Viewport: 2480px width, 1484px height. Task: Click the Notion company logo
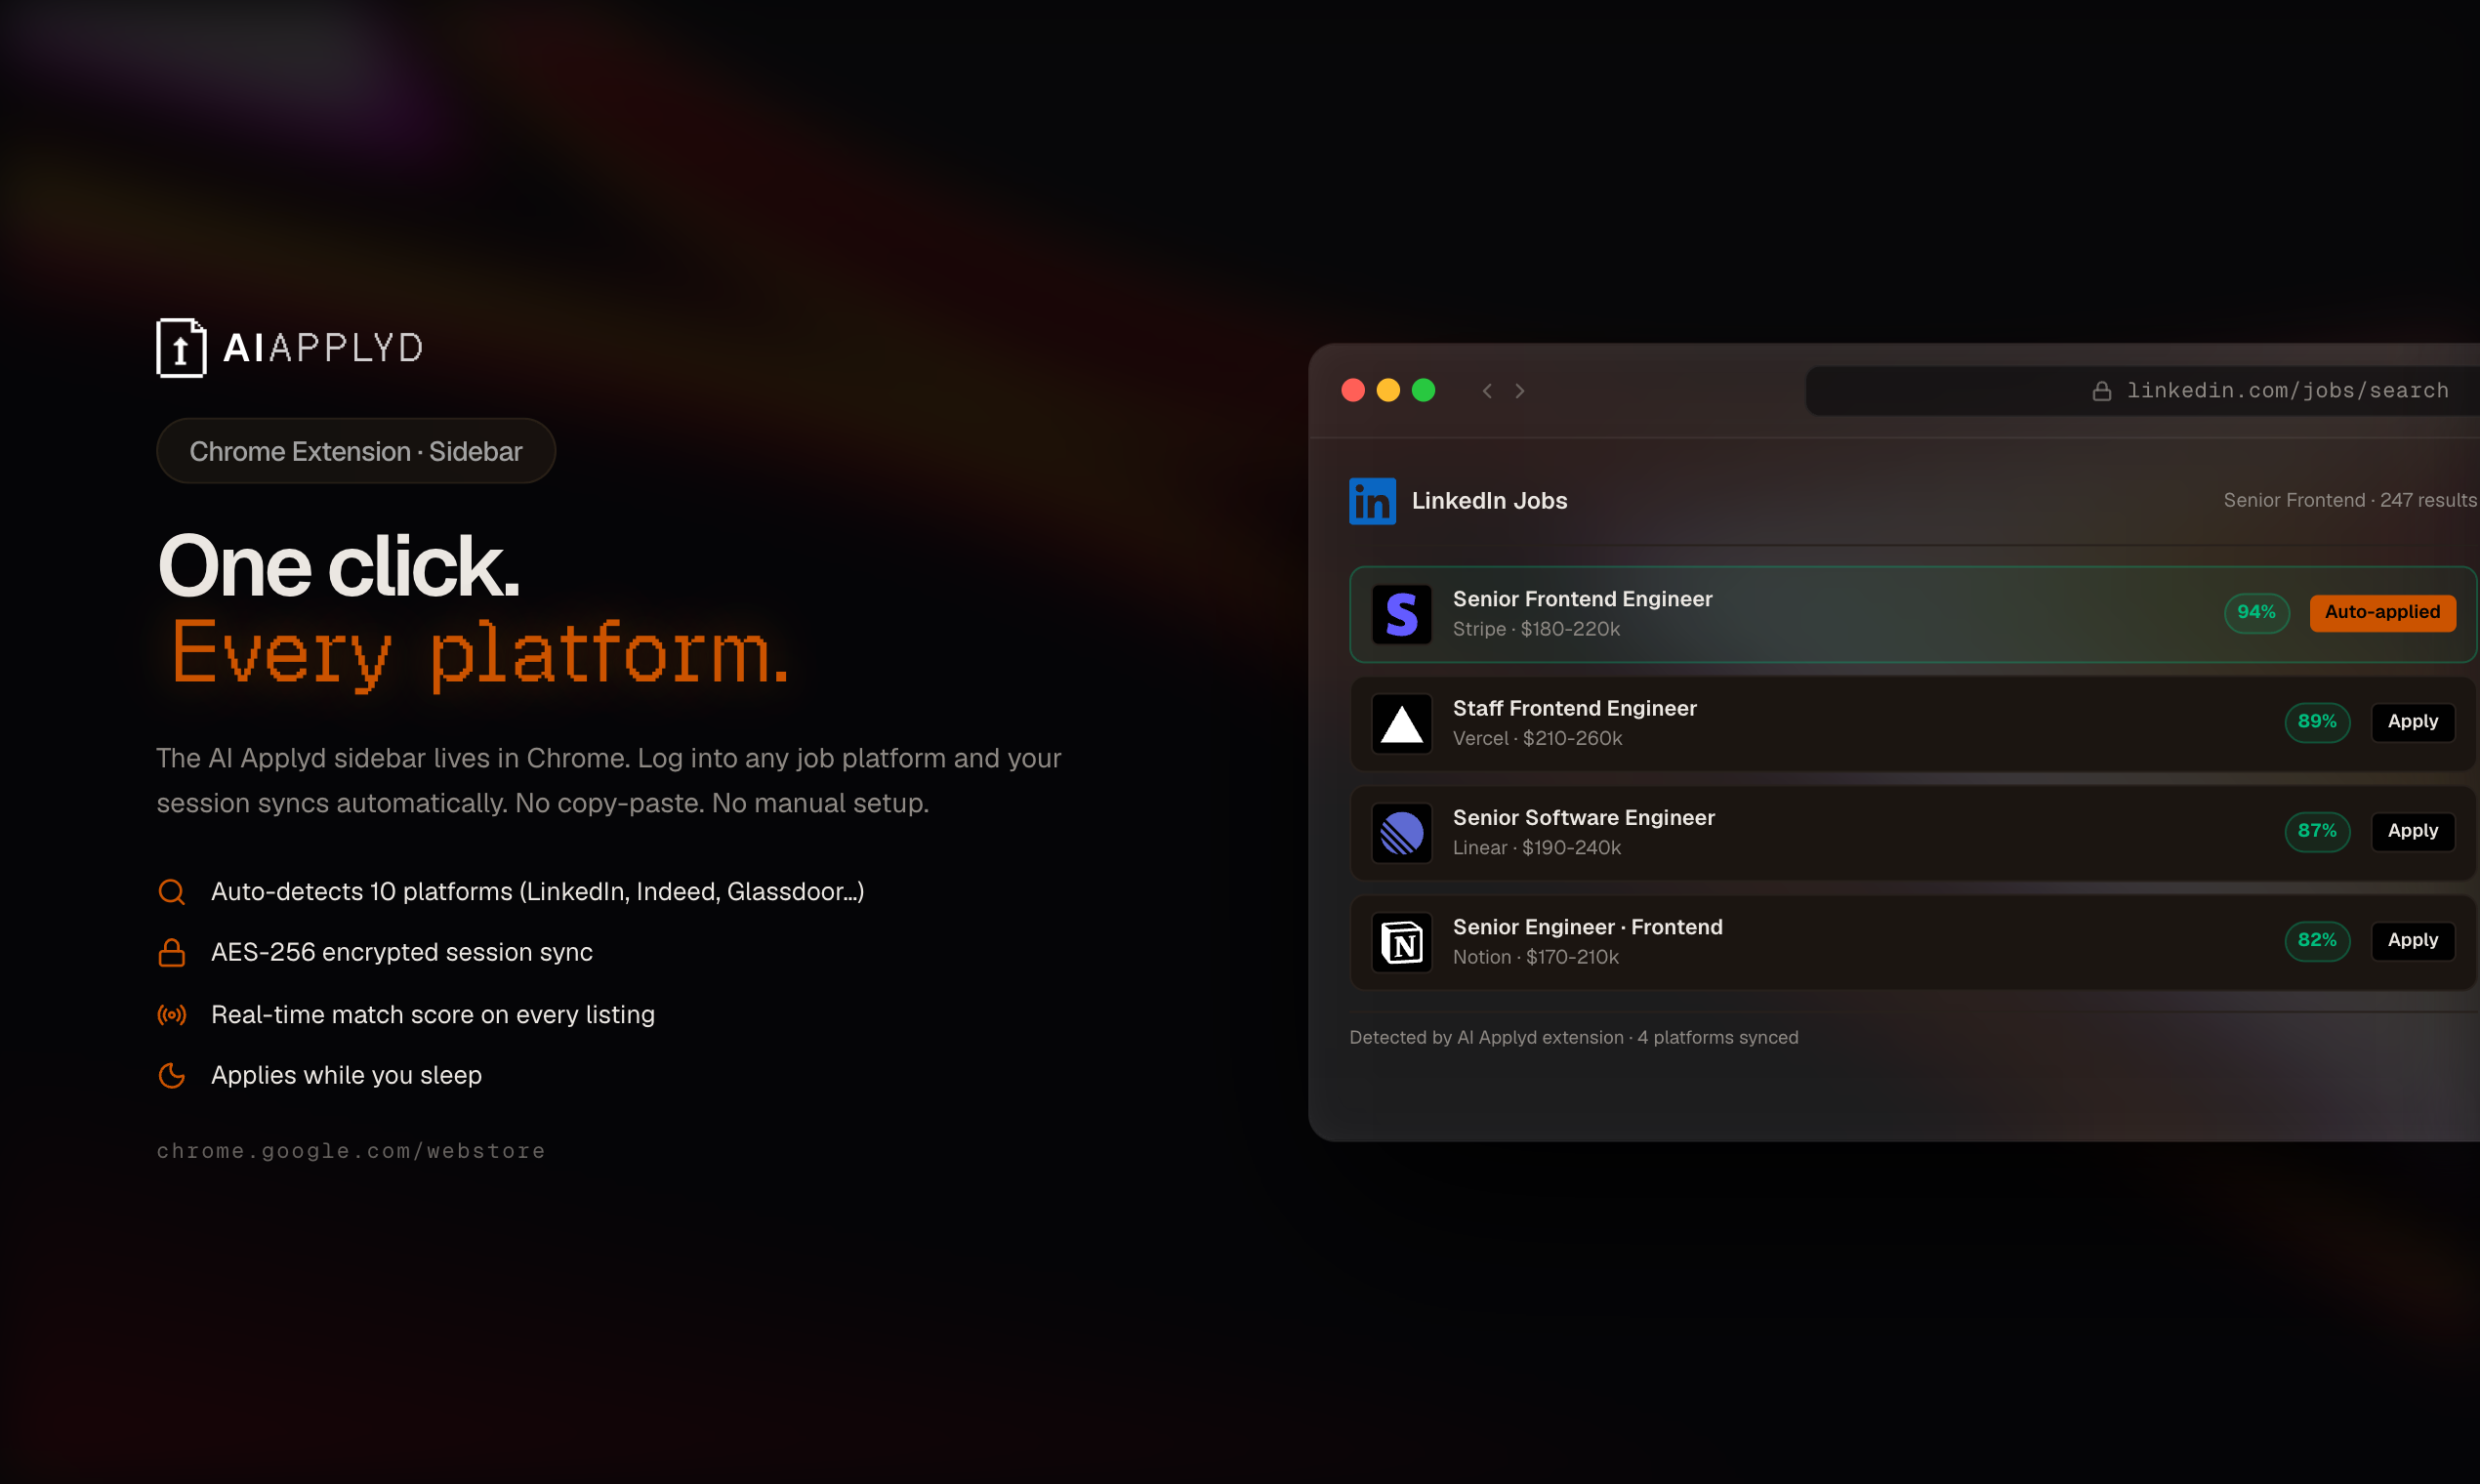click(1401, 942)
